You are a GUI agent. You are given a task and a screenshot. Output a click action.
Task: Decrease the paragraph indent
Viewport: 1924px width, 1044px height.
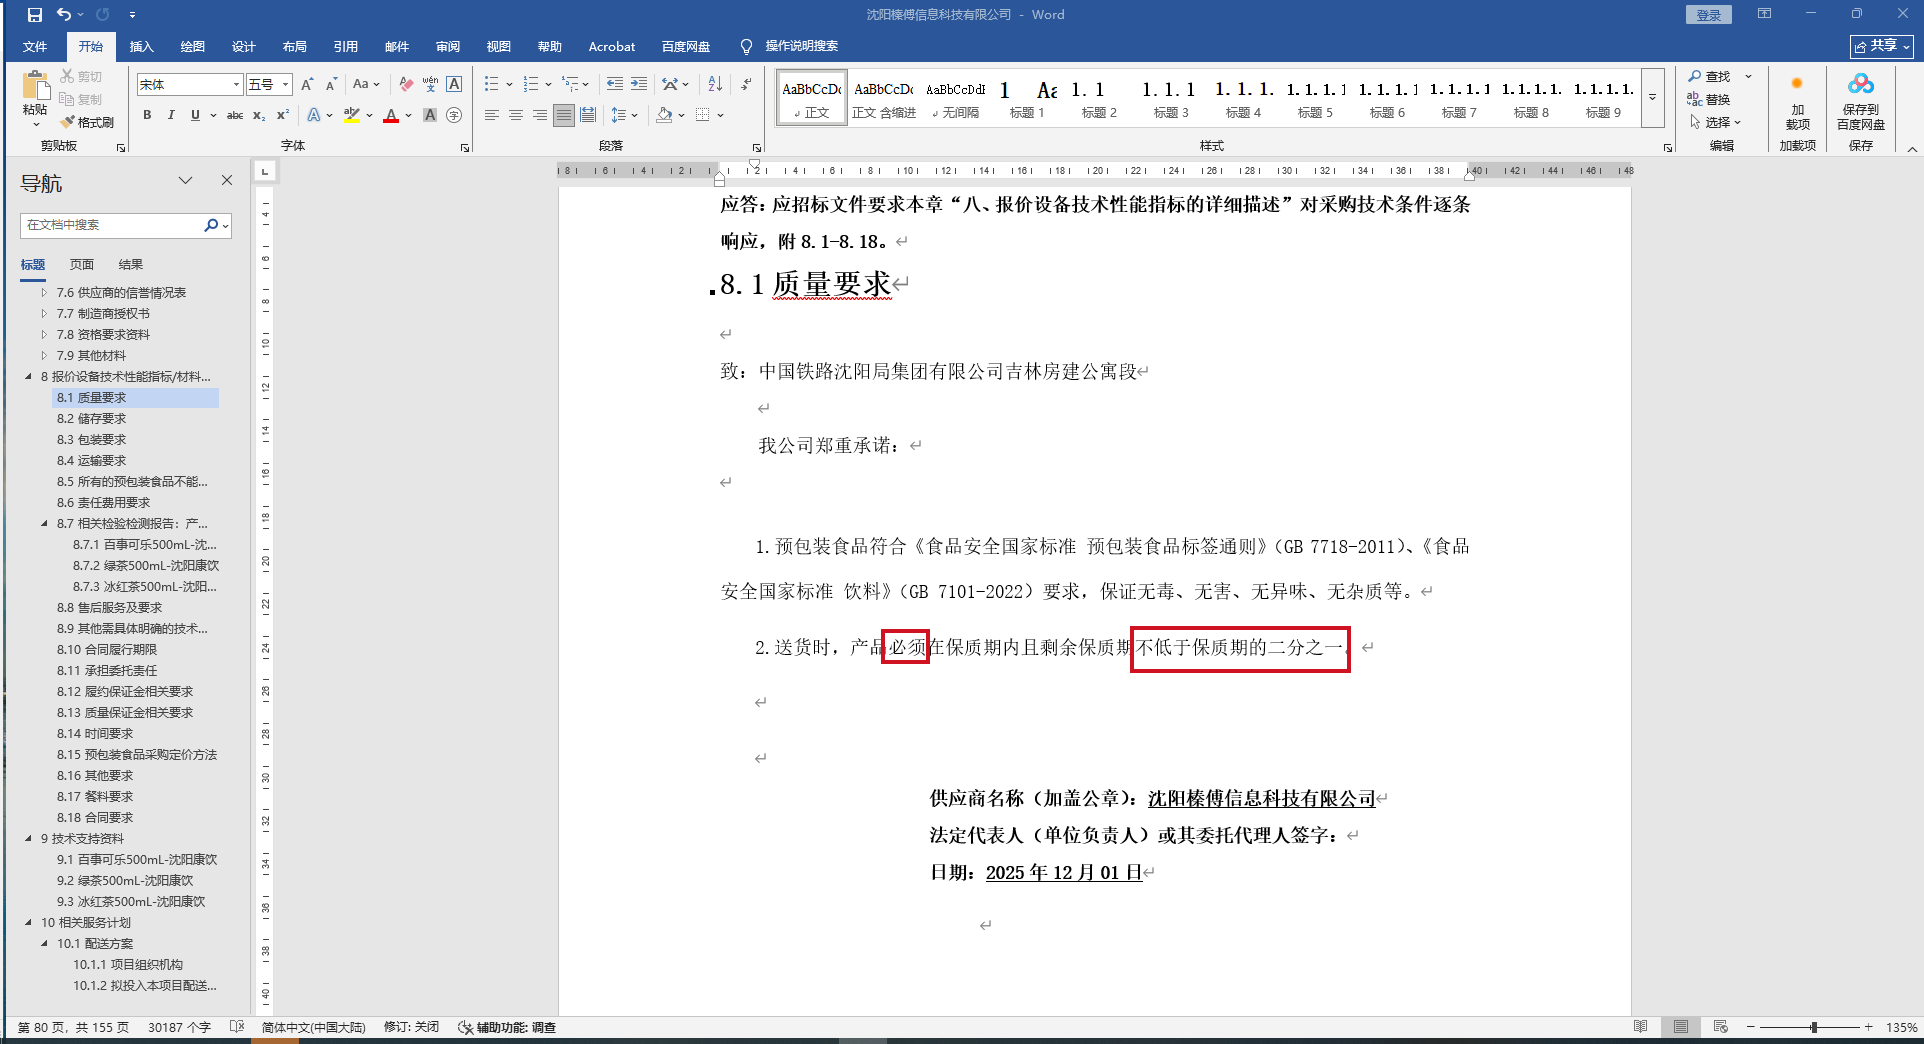pyautogui.click(x=615, y=84)
